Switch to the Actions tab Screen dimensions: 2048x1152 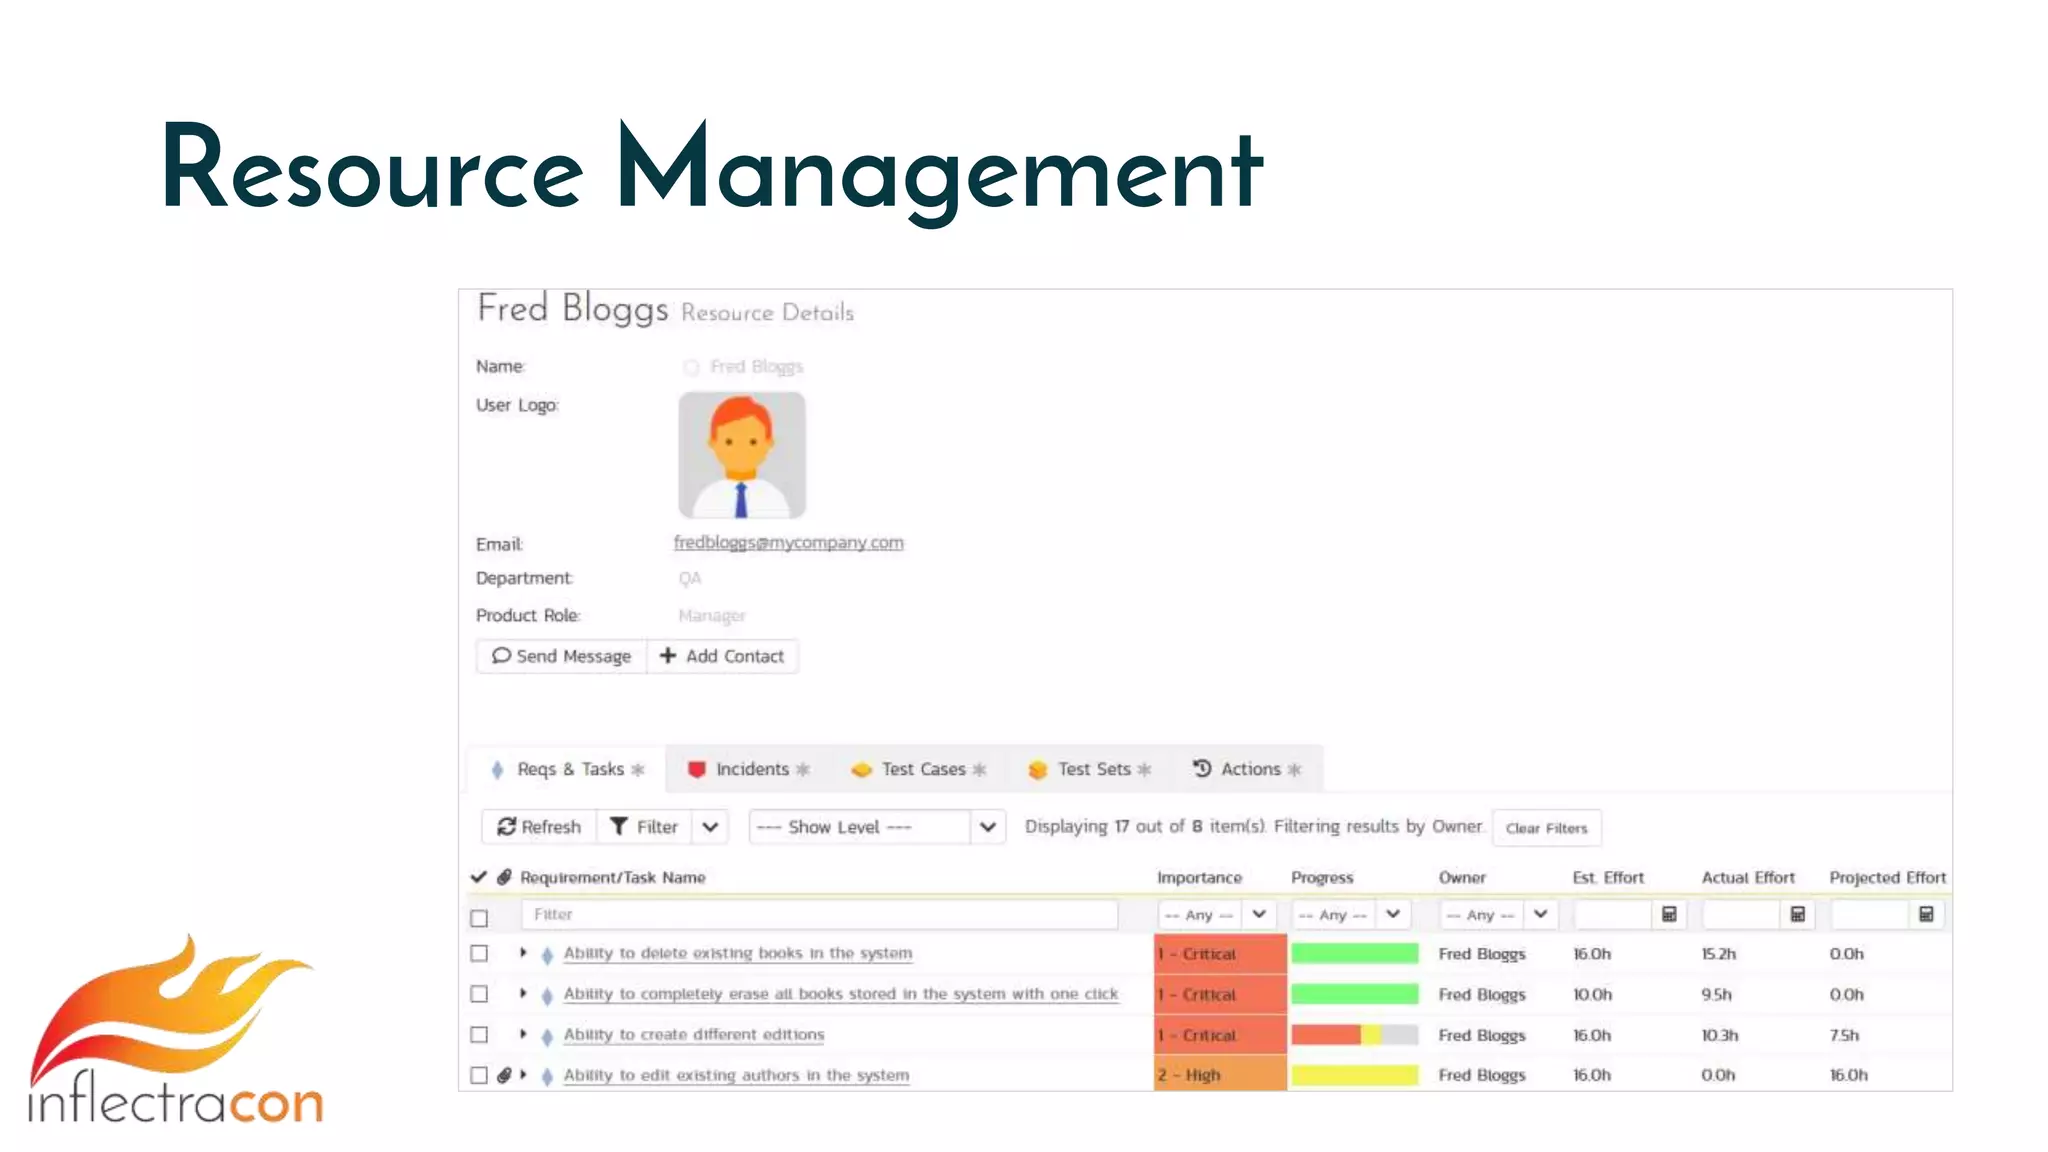click(x=1247, y=769)
